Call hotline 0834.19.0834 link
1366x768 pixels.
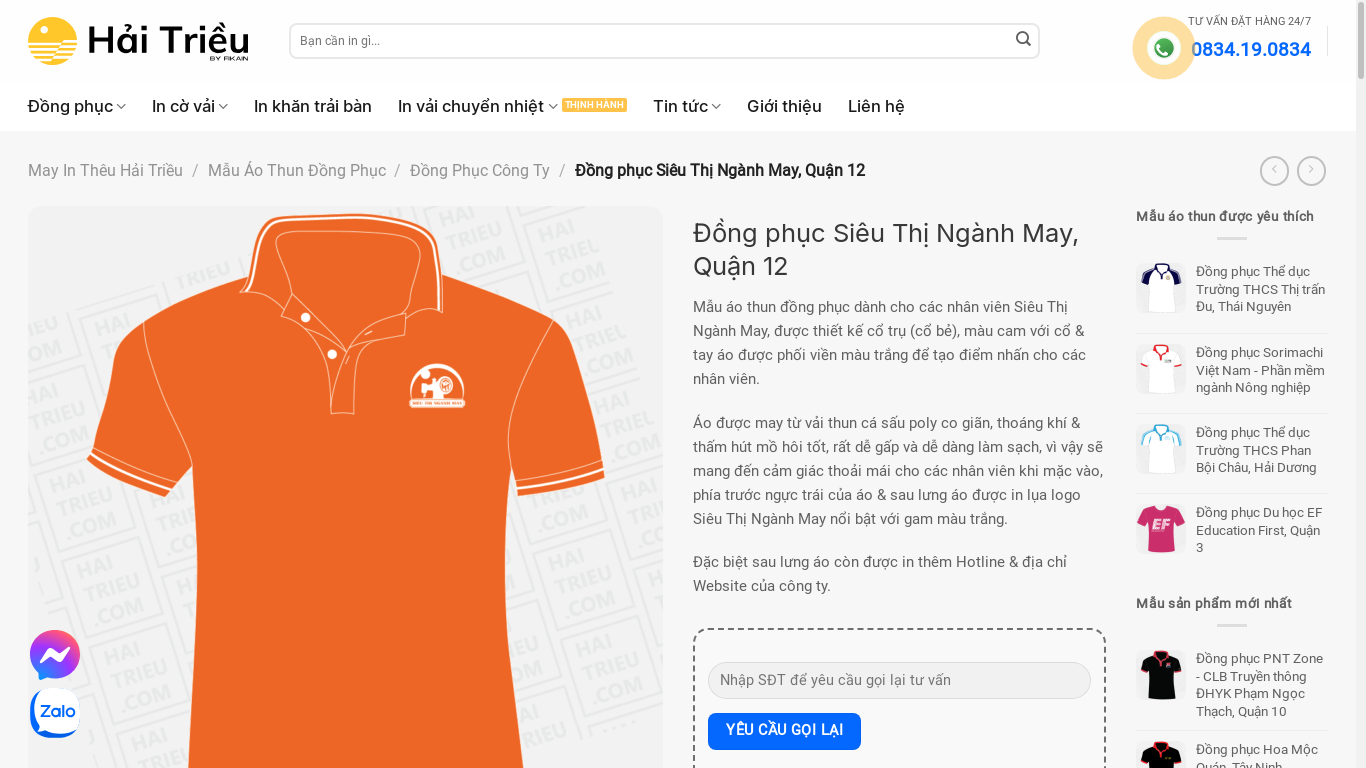pyautogui.click(x=1251, y=49)
